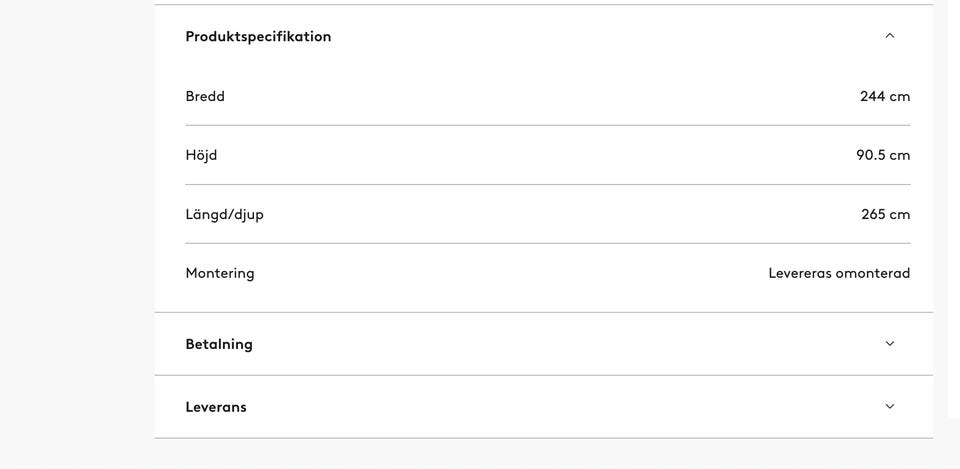Image resolution: width=960 pixels, height=469 pixels.
Task: Click the blank area right of Leverans title
Action: coord(560,407)
